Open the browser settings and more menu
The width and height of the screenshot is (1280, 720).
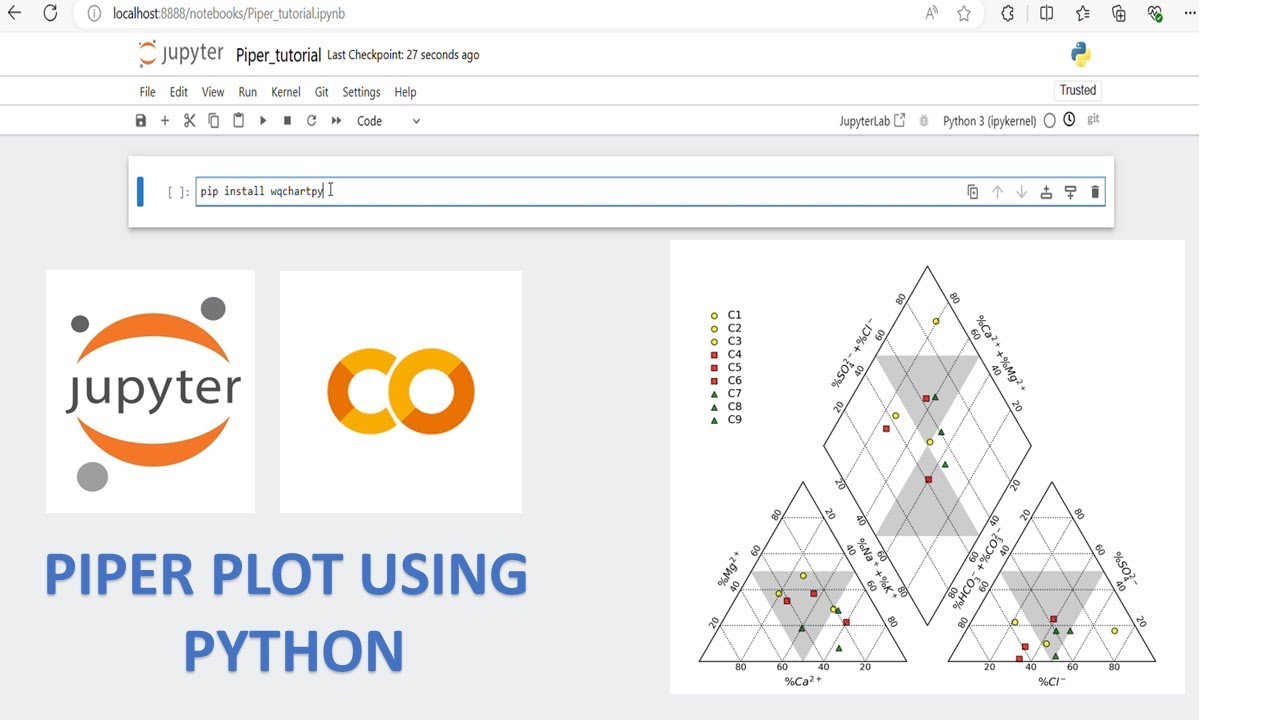coord(1190,14)
